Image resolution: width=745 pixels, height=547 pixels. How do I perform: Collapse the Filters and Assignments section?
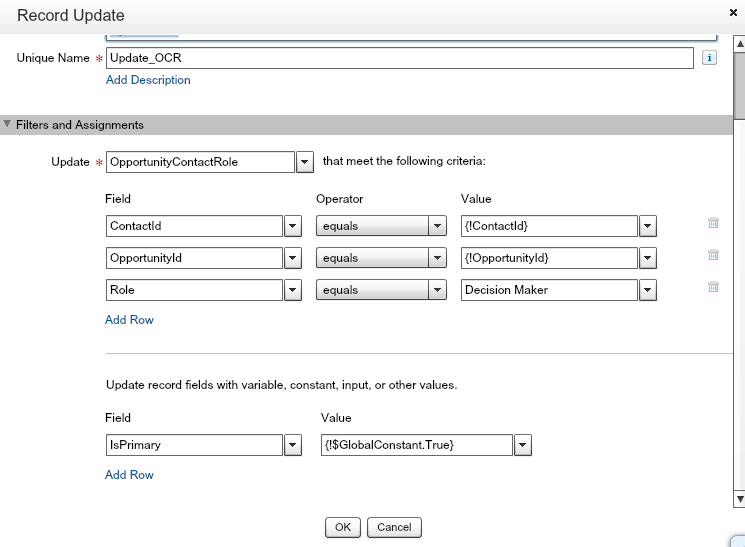pos(7,125)
